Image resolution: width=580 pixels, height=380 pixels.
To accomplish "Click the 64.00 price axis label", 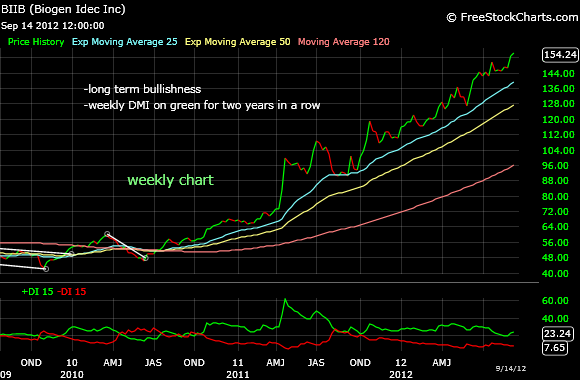I will (555, 227).
